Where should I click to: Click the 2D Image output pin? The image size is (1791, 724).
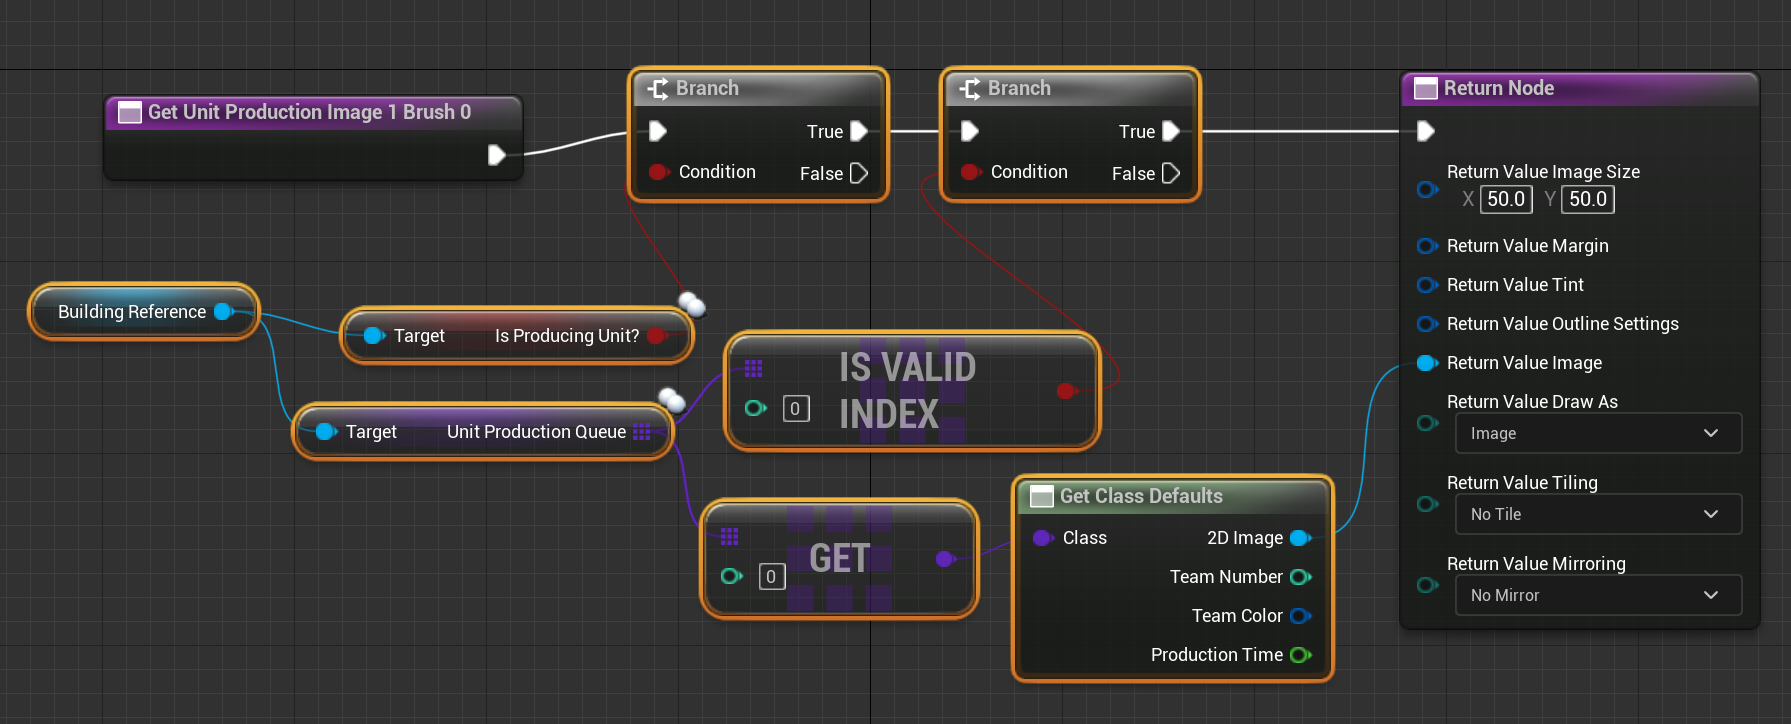click(x=1300, y=538)
